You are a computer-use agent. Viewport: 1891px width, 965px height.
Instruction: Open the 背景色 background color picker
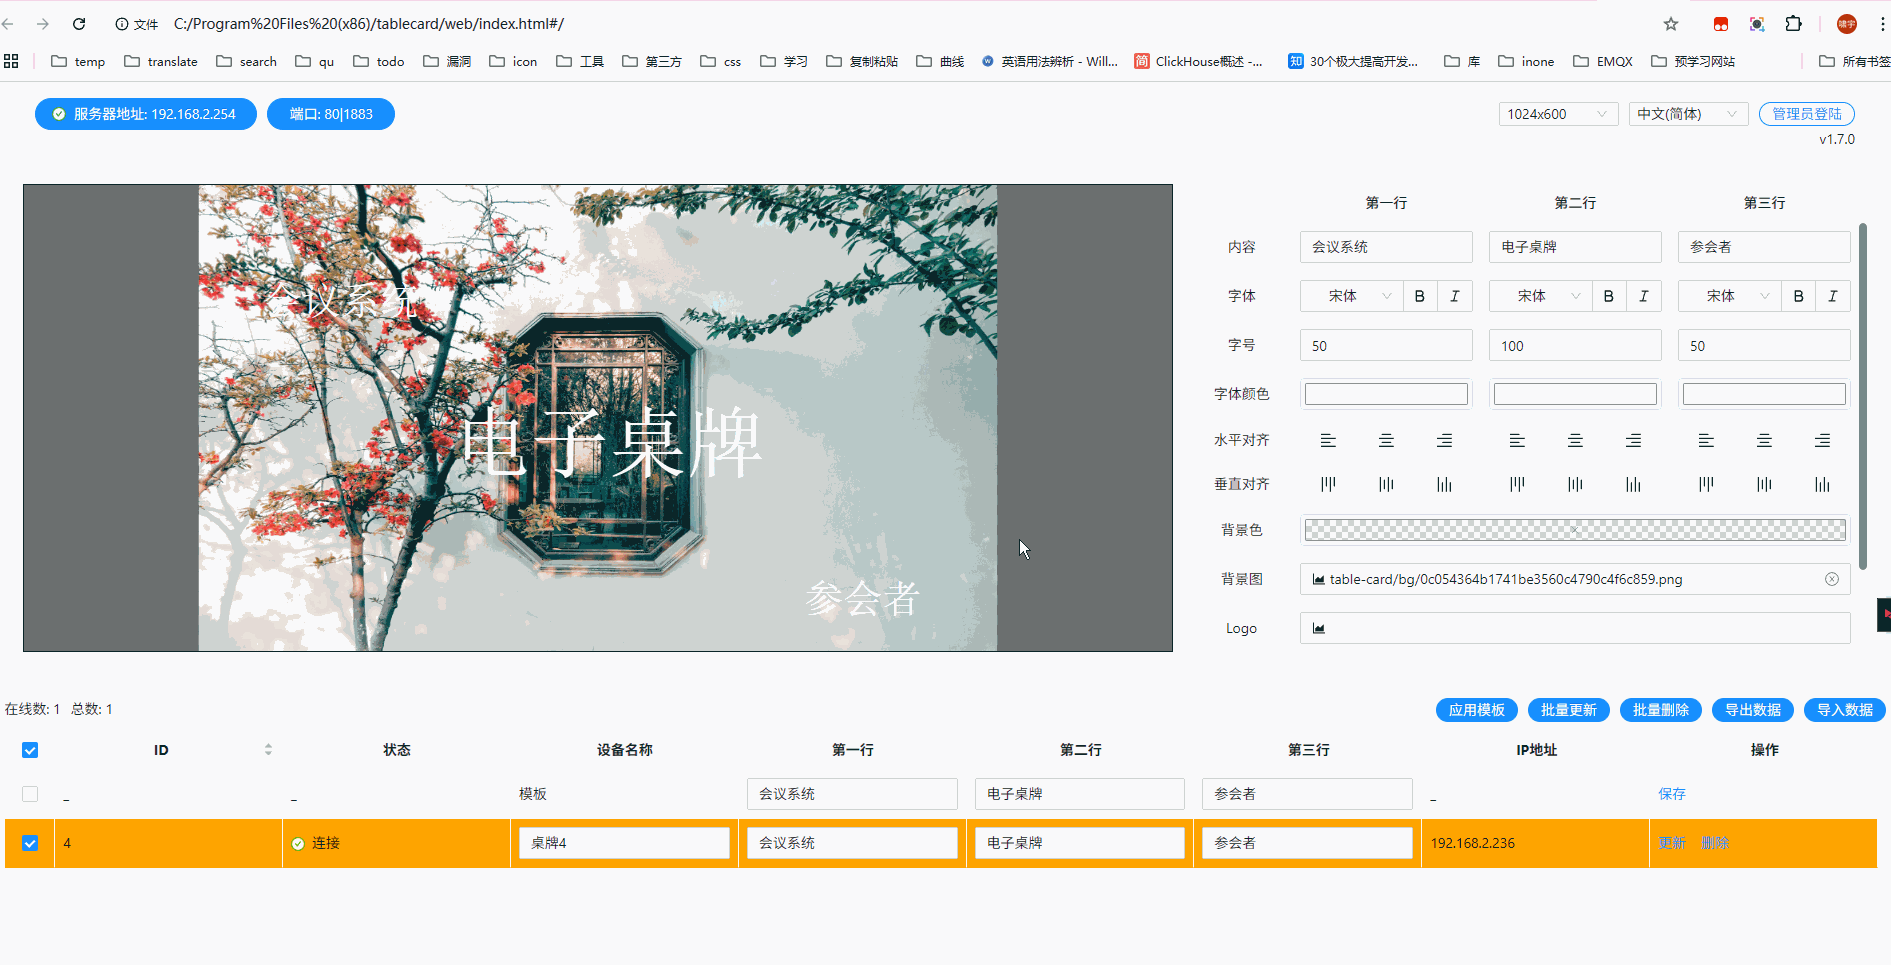click(x=1574, y=530)
